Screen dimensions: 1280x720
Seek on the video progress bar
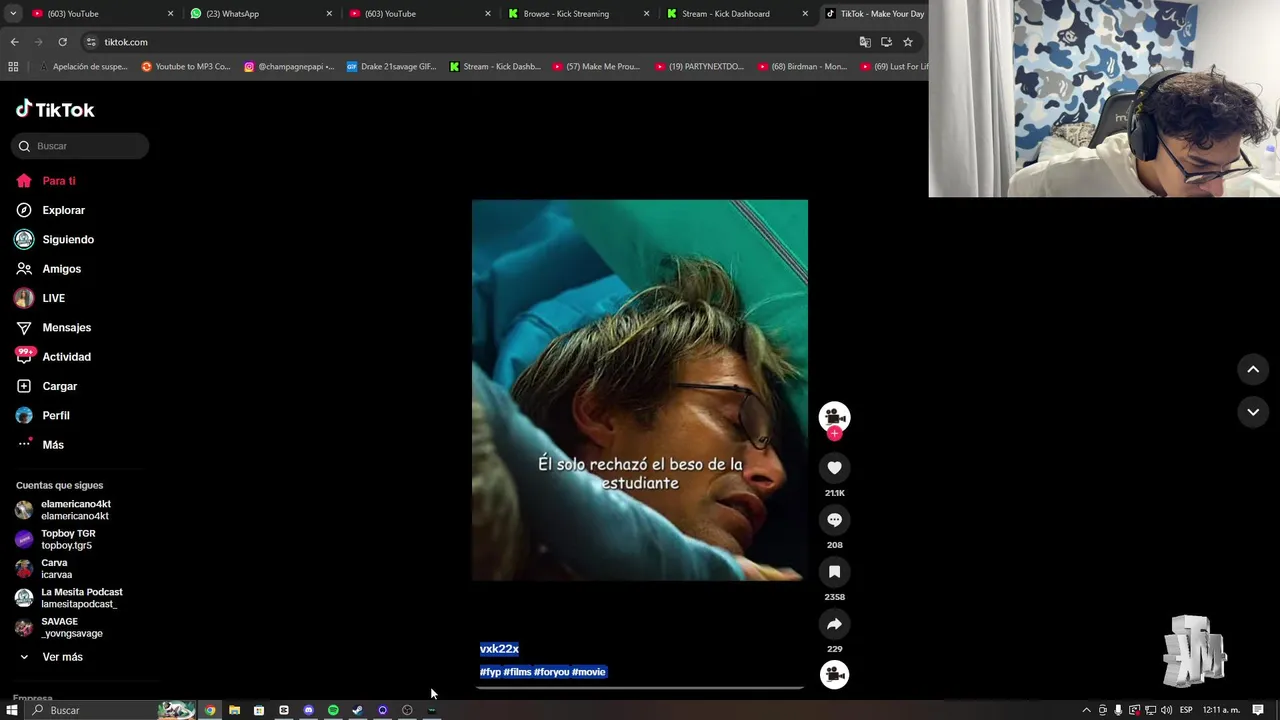point(640,688)
